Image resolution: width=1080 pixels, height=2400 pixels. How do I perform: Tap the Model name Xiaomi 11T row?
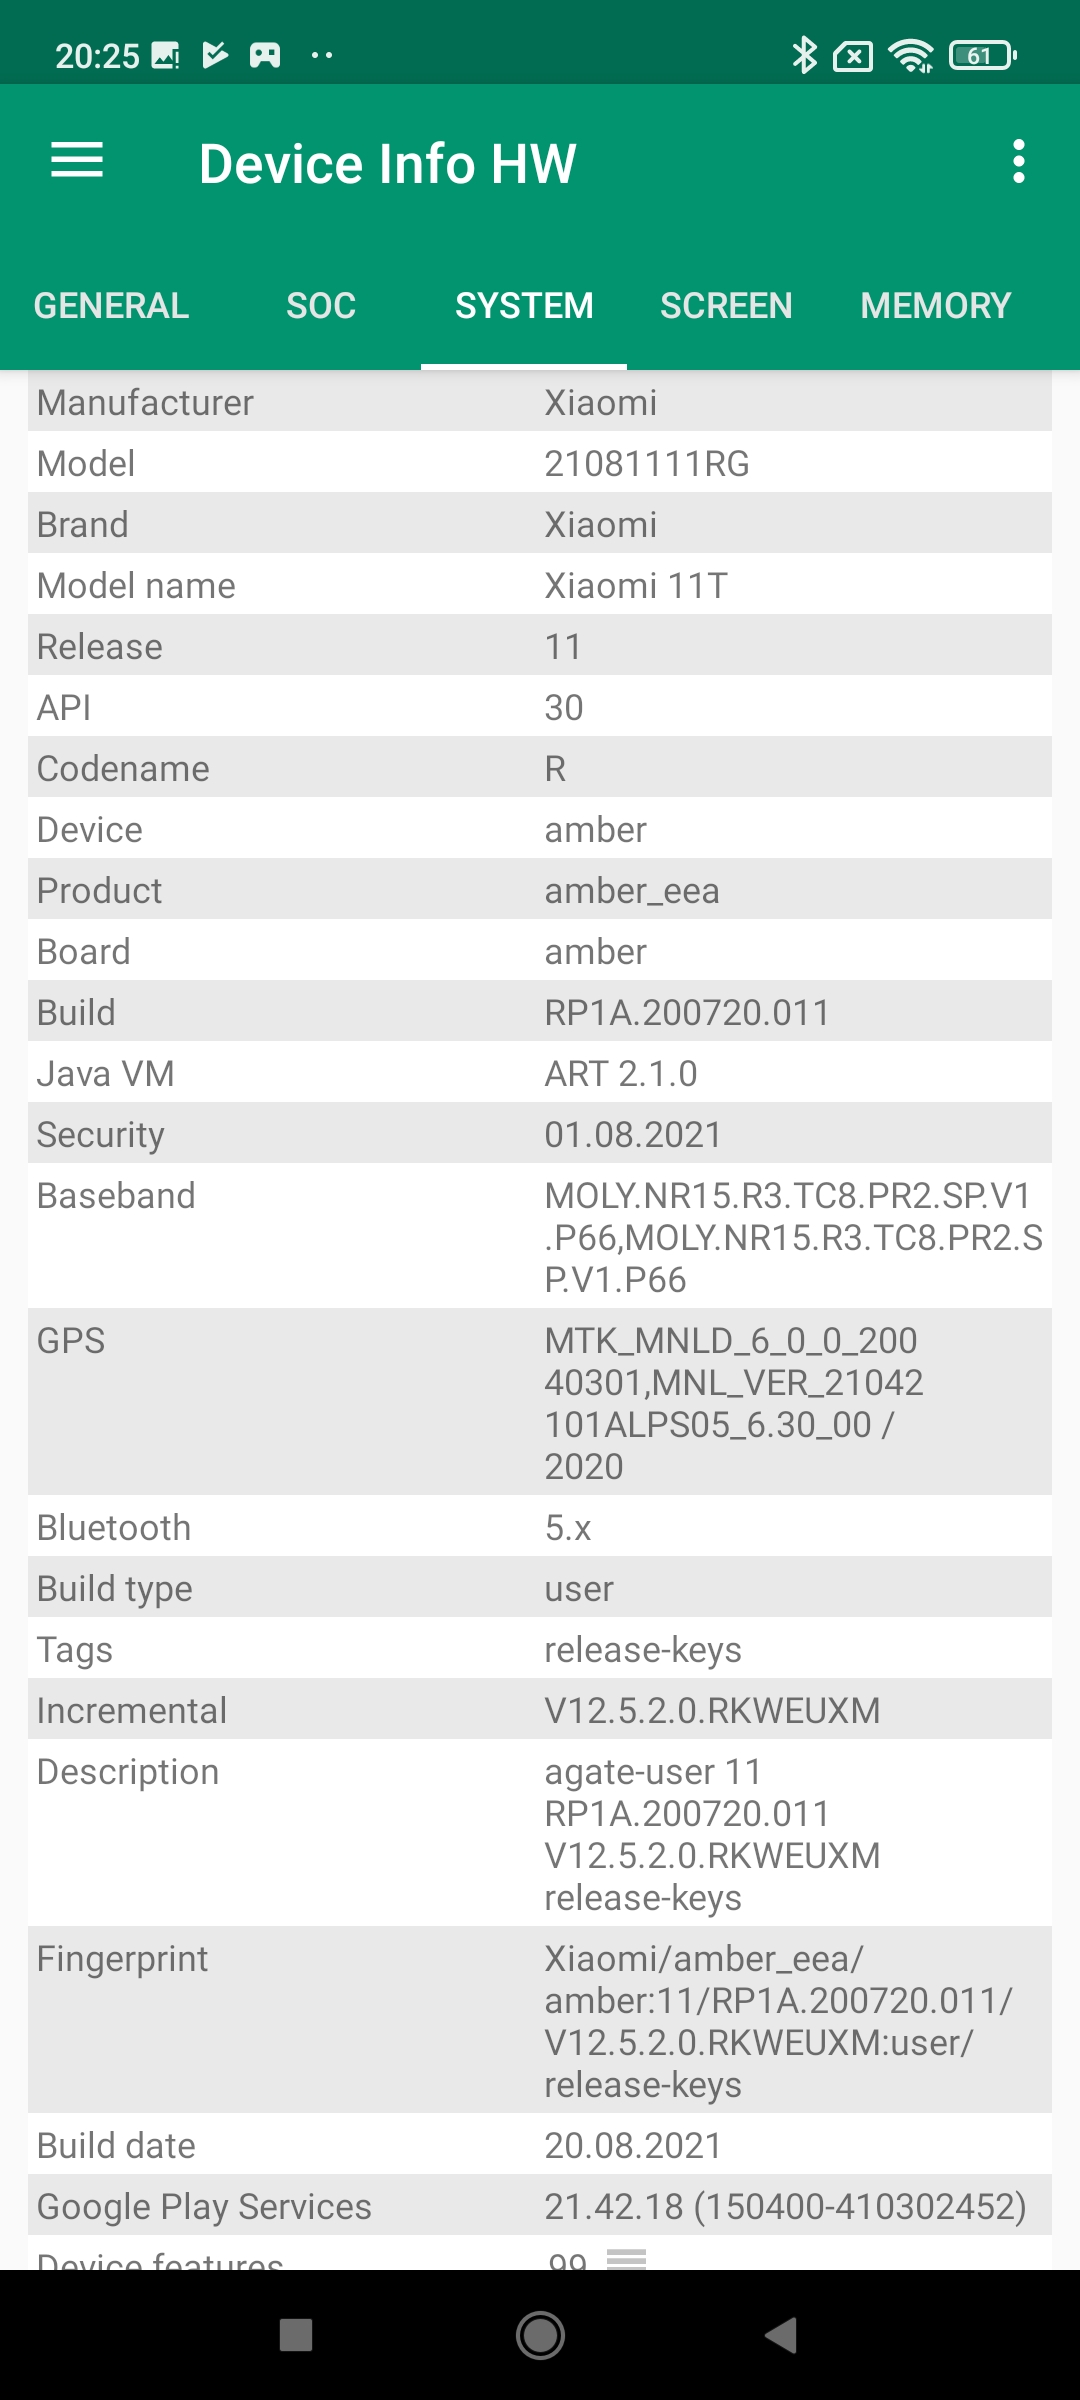tap(540, 586)
